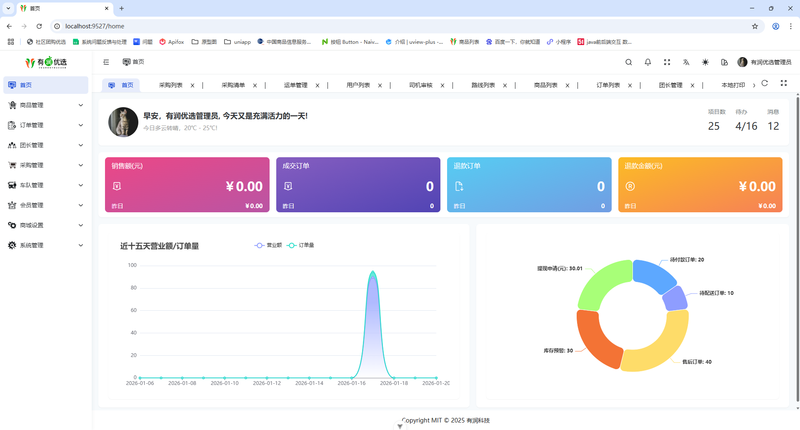Screen dimensions: 800x430
Task: Reload the browser page
Action: pyautogui.click(x=39, y=26)
